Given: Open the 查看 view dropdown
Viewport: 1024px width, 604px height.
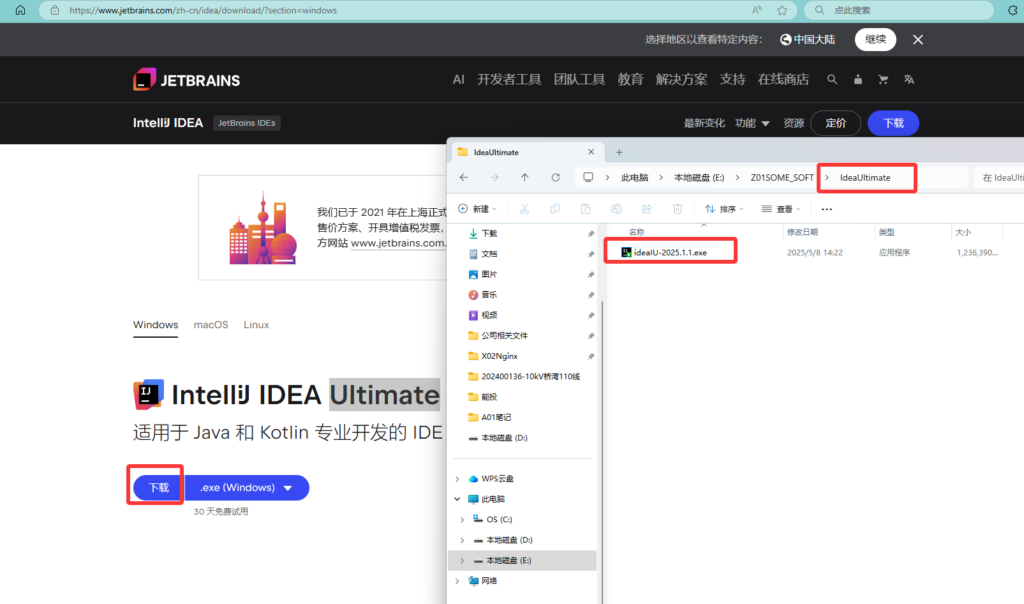Looking at the screenshot, I should [781, 209].
